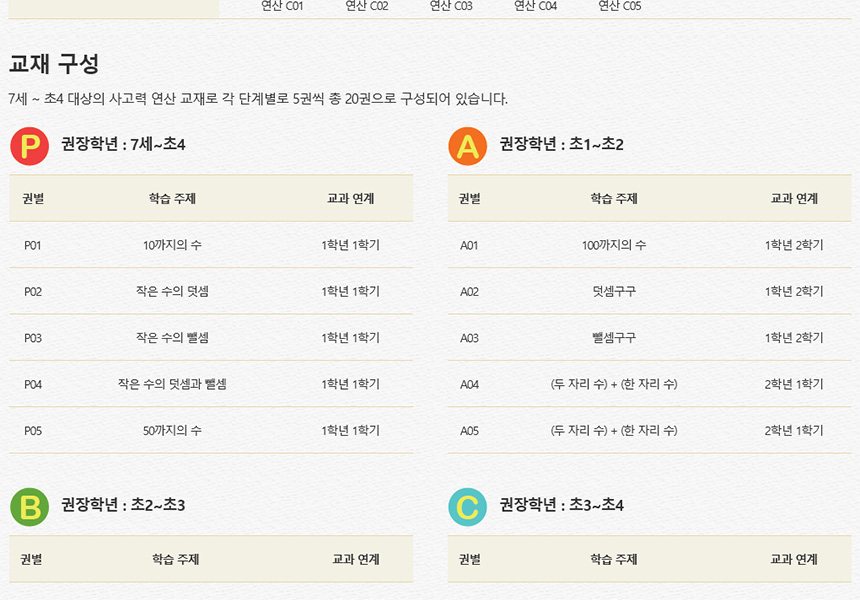Click the red P level circle icon
Viewport: 860px width, 600px height.
[29, 146]
